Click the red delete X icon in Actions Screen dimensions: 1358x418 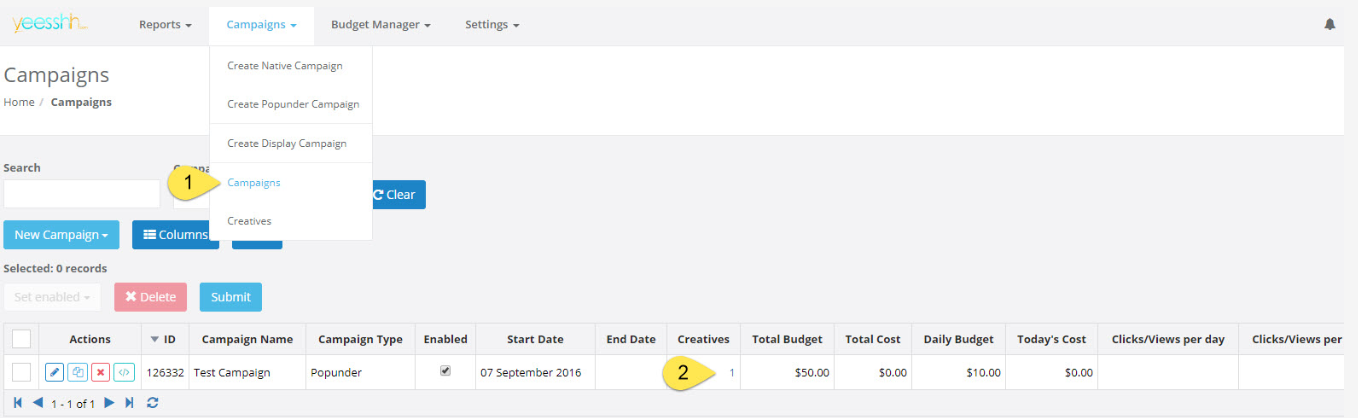[100, 372]
